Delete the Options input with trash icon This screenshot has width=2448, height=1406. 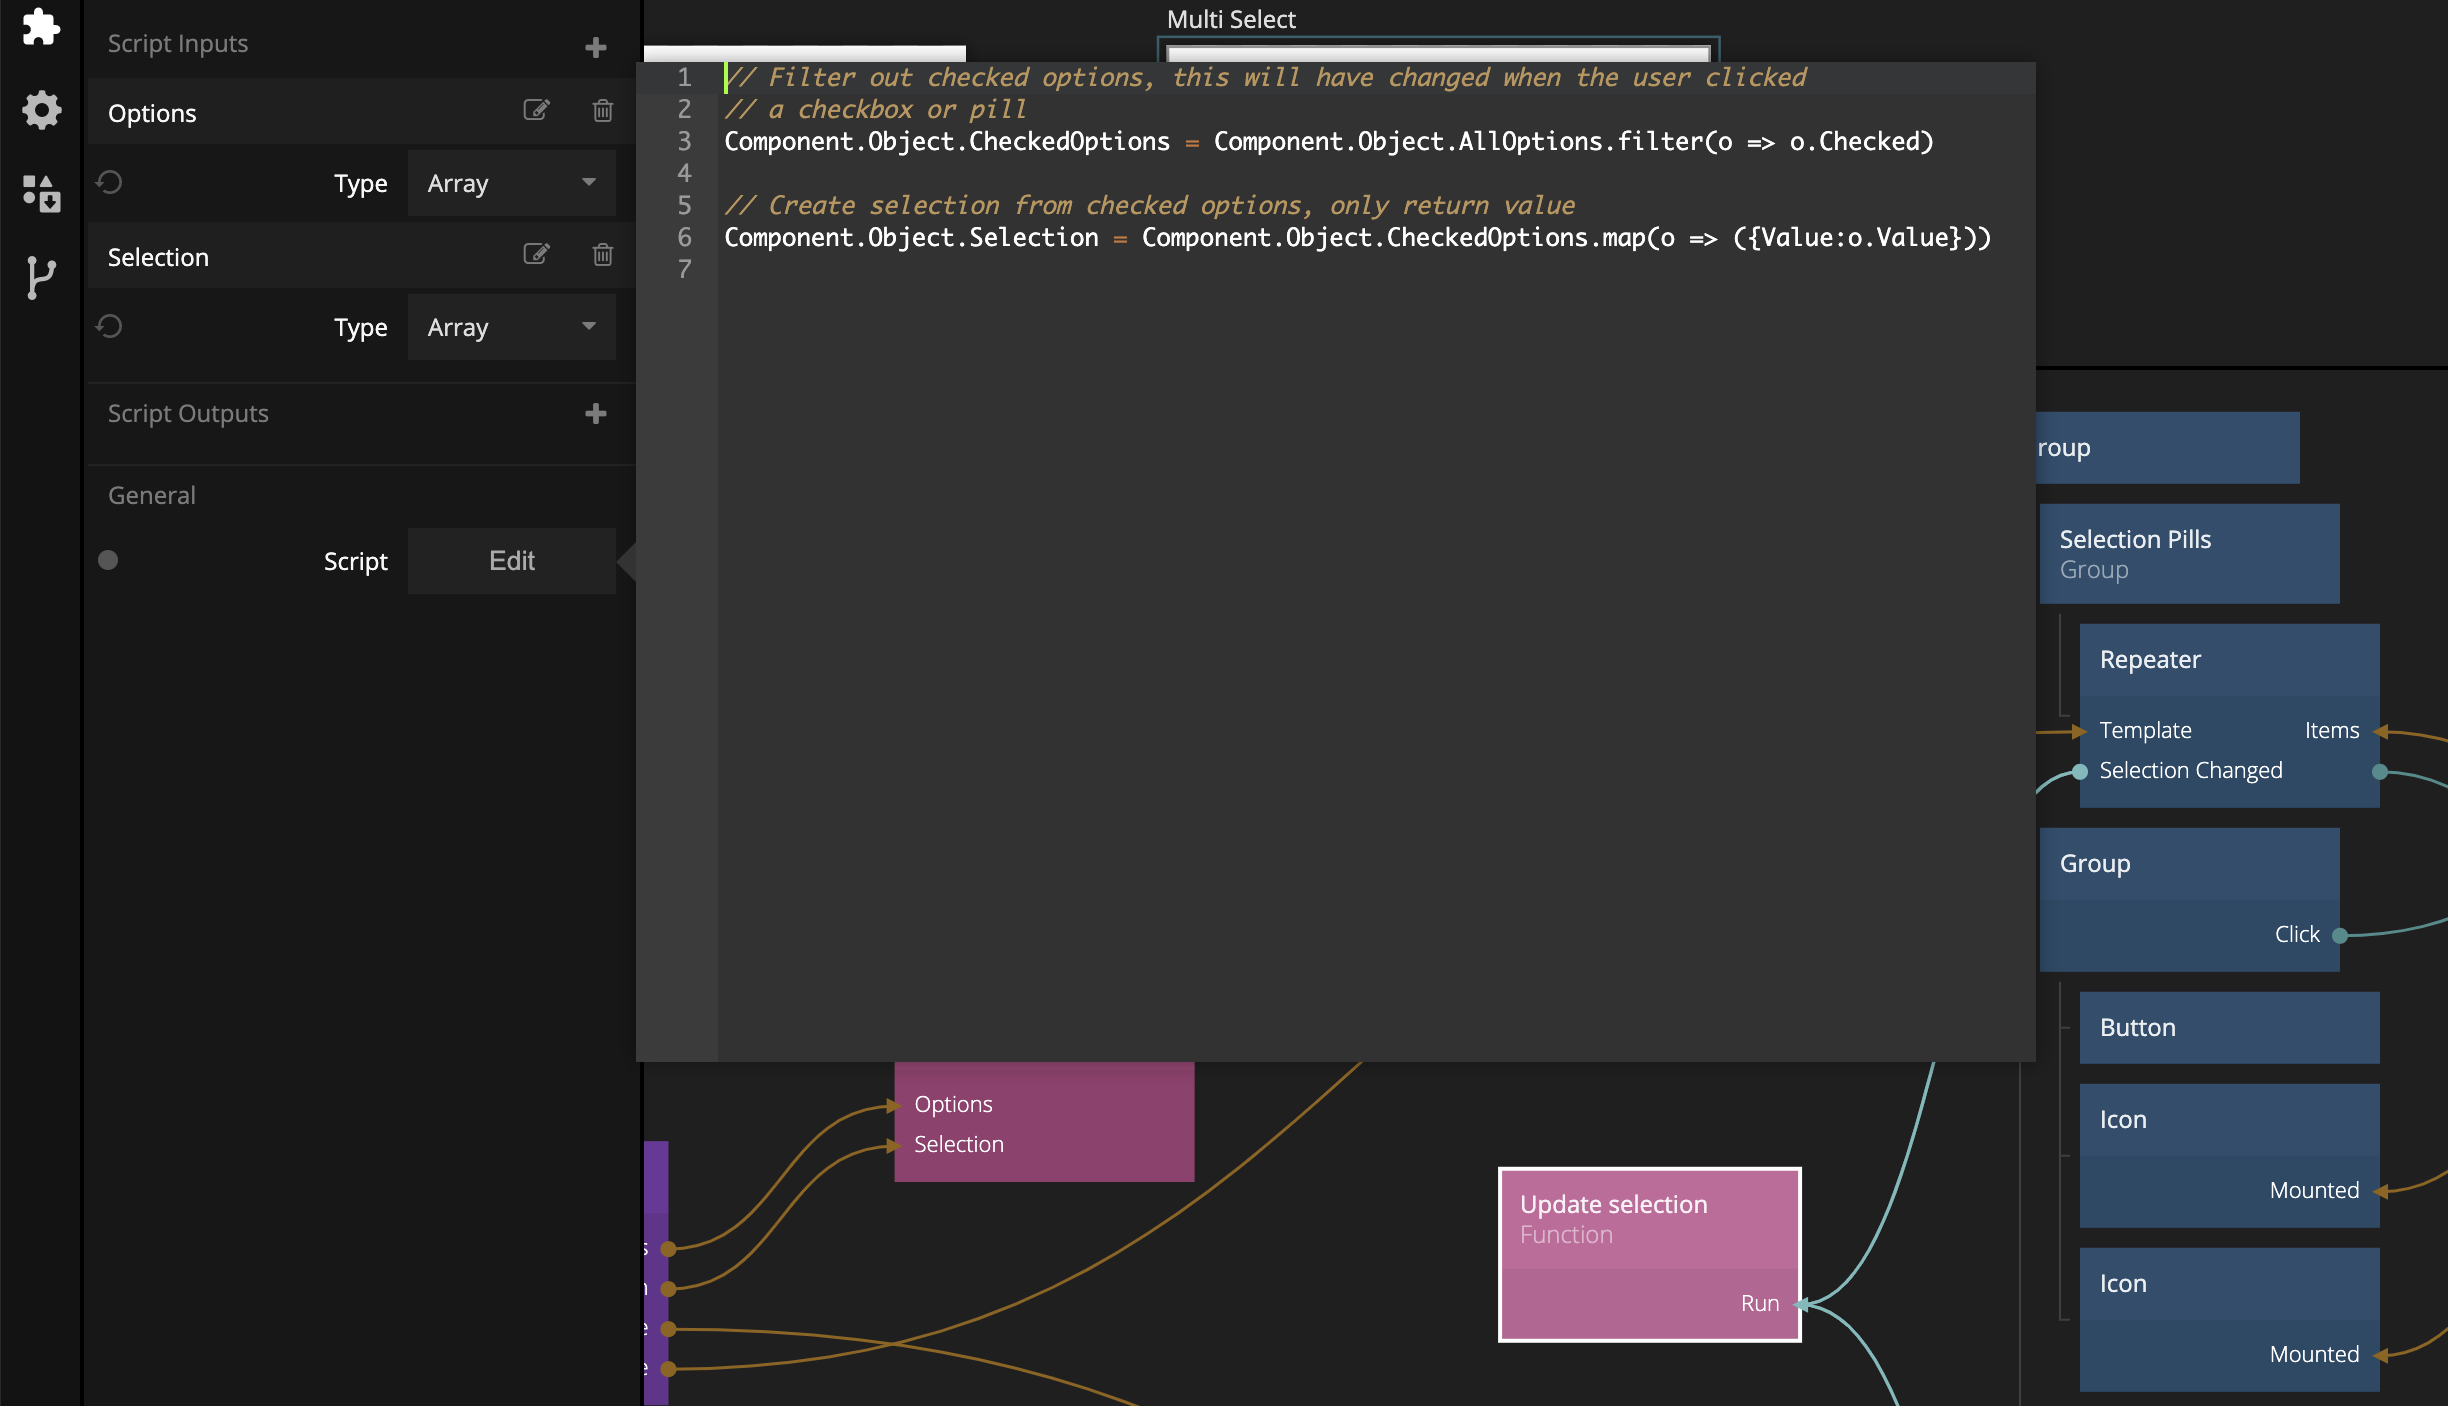click(x=602, y=111)
